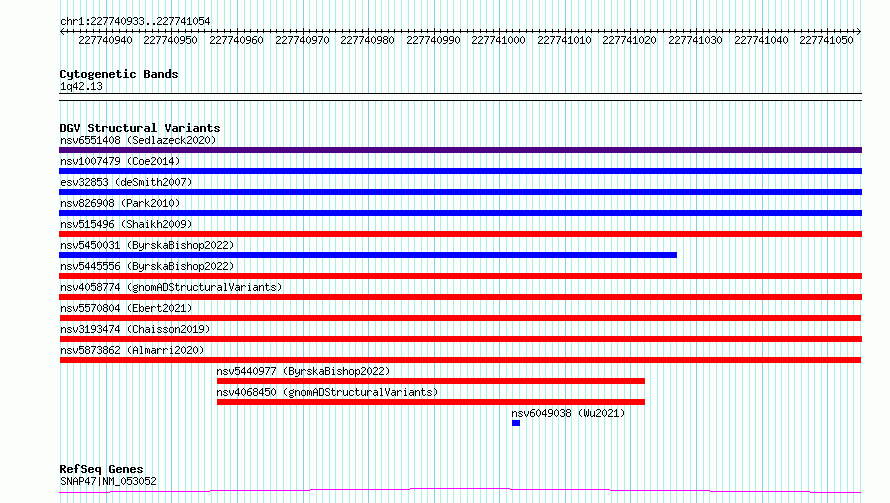This screenshot has width=890, height=503.
Task: Open nsv3193474 (Chaisson2019) variant
Action: (x=135, y=329)
